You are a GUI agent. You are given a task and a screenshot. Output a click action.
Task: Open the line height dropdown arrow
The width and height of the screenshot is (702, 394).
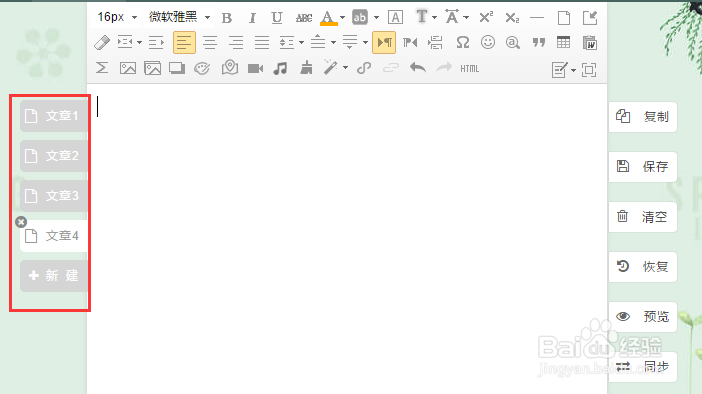click(x=301, y=43)
